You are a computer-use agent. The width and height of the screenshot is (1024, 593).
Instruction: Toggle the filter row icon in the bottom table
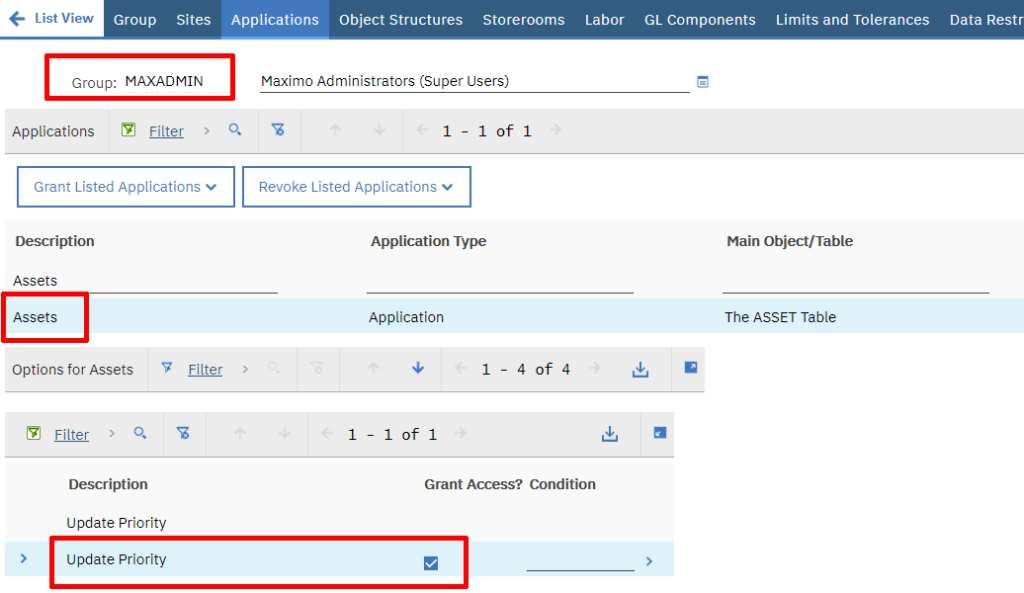[34, 433]
